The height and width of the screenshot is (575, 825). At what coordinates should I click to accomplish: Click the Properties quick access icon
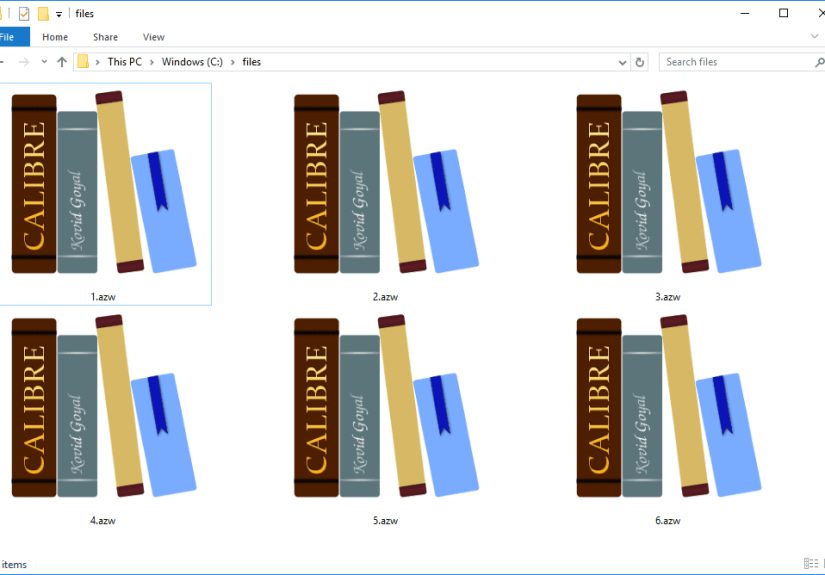pyautogui.click(x=24, y=14)
